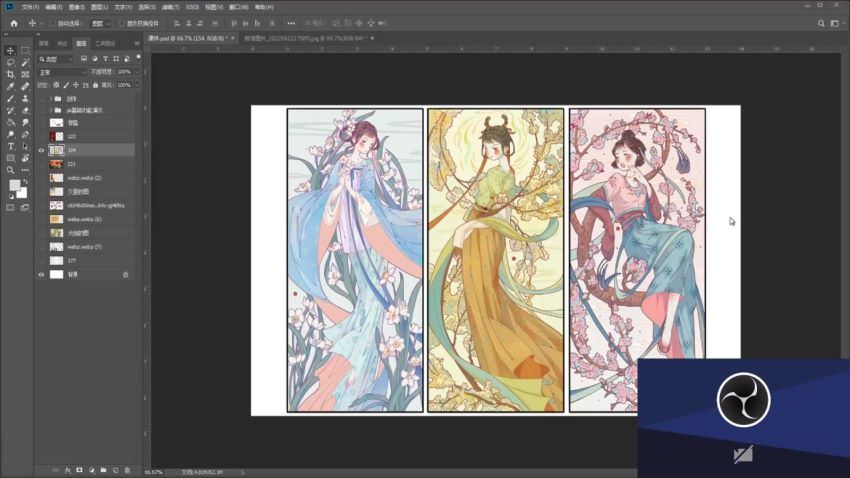Screen dimensions: 850x478
Task: Click the add layer mask icon
Action: [x=79, y=470]
